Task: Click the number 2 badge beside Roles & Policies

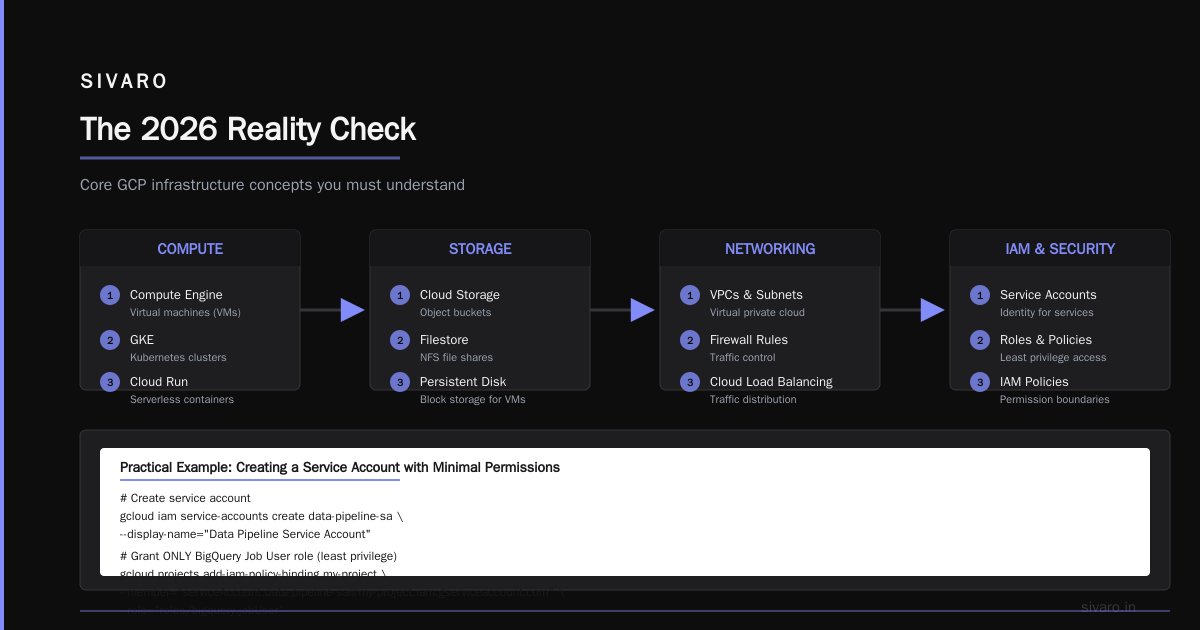Action: click(x=980, y=340)
